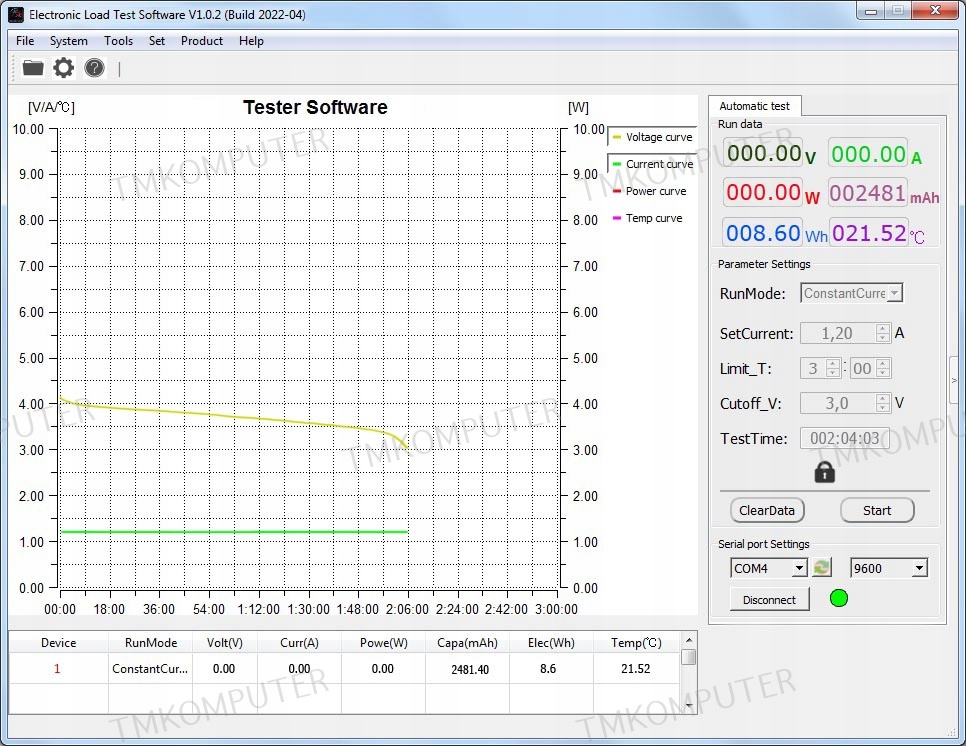966x746 pixels.
Task: Click the green connection status indicator
Action: 839,599
